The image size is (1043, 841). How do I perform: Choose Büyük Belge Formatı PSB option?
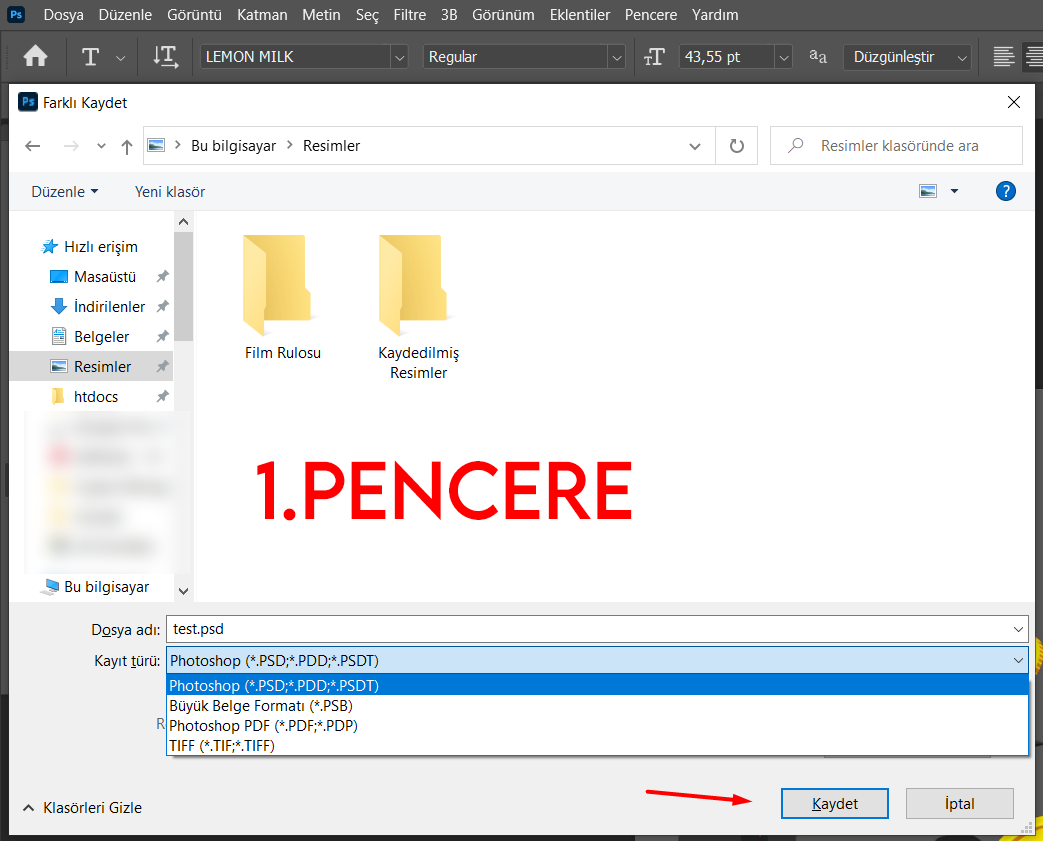[x=597, y=705]
